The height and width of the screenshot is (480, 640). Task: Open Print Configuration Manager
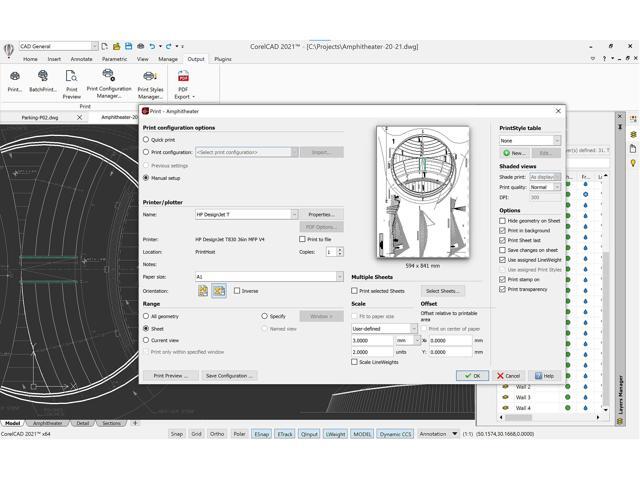109,84
